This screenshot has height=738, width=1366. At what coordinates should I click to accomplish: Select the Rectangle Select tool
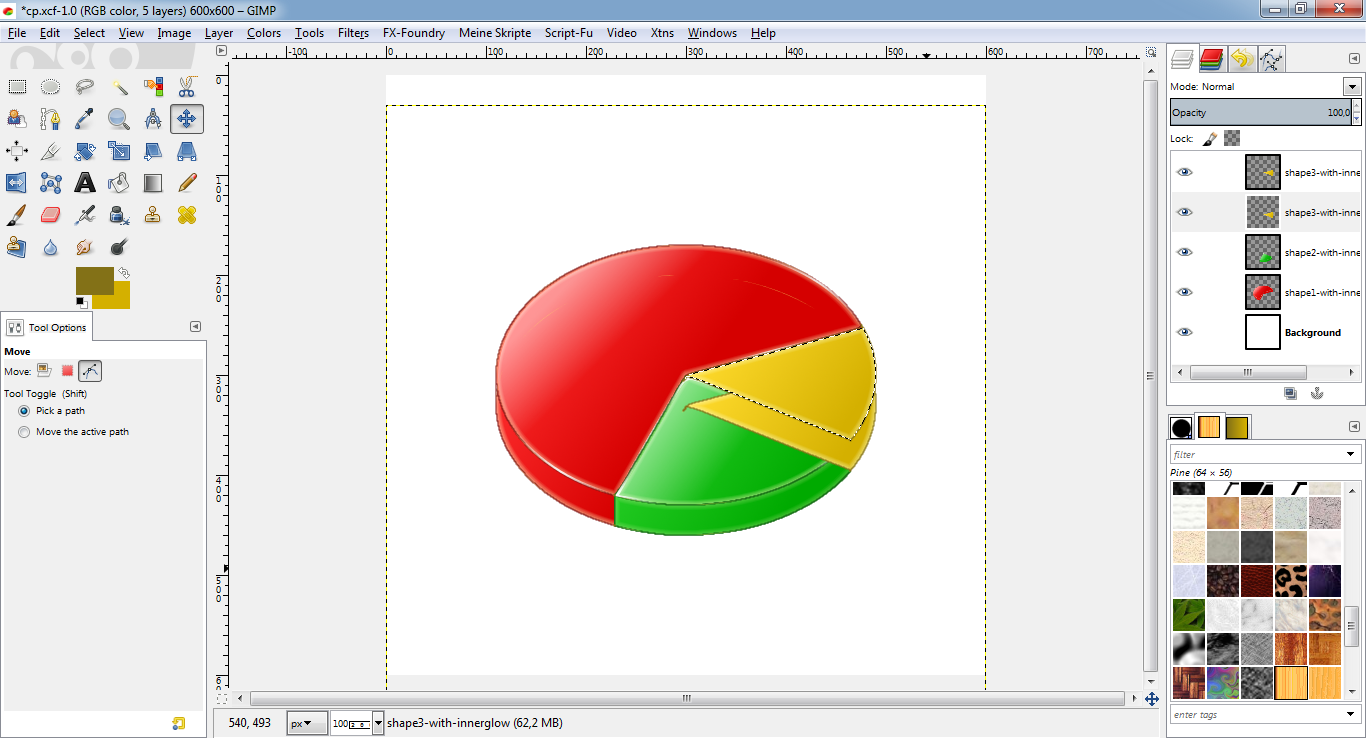tap(17, 87)
